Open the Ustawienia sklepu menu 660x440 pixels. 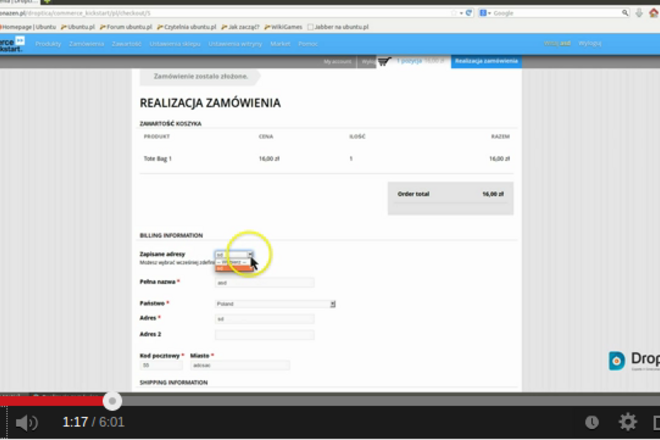click(175, 44)
